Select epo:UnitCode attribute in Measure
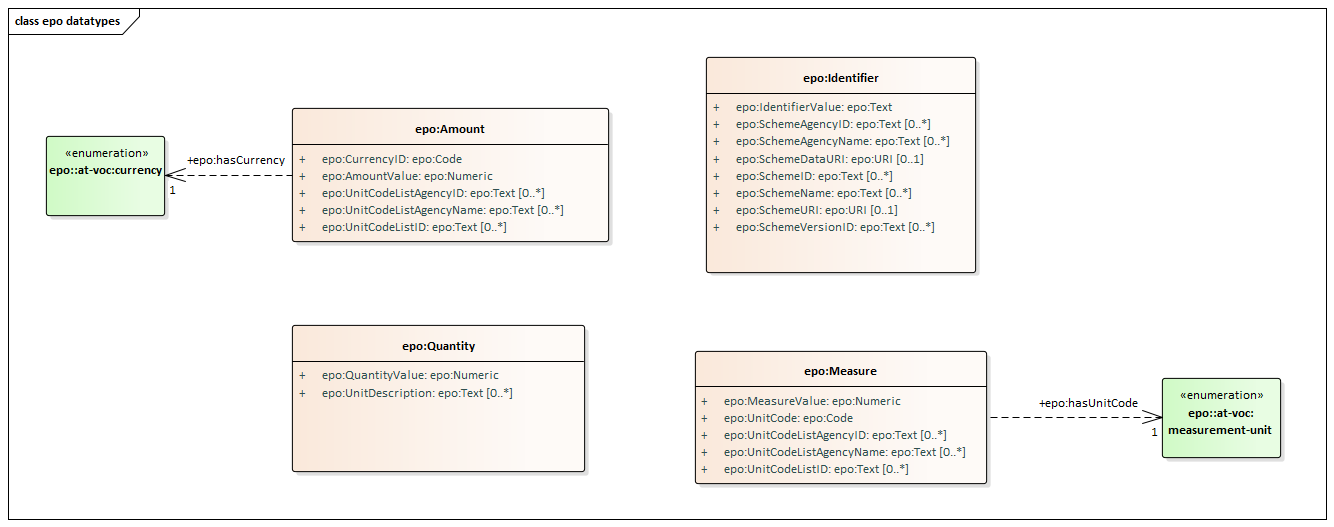 (788, 418)
